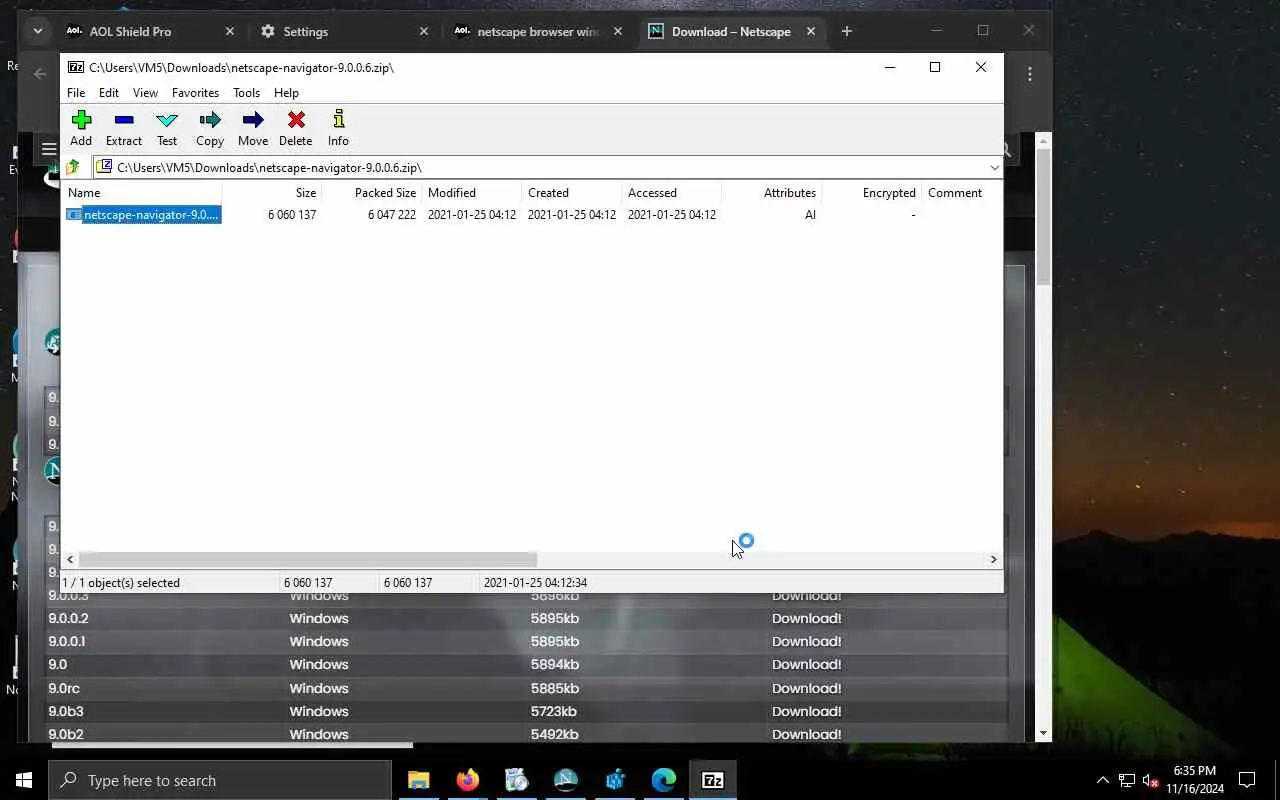Click the red Delete toolbar icon
This screenshot has width=1280, height=800.
[x=296, y=128]
